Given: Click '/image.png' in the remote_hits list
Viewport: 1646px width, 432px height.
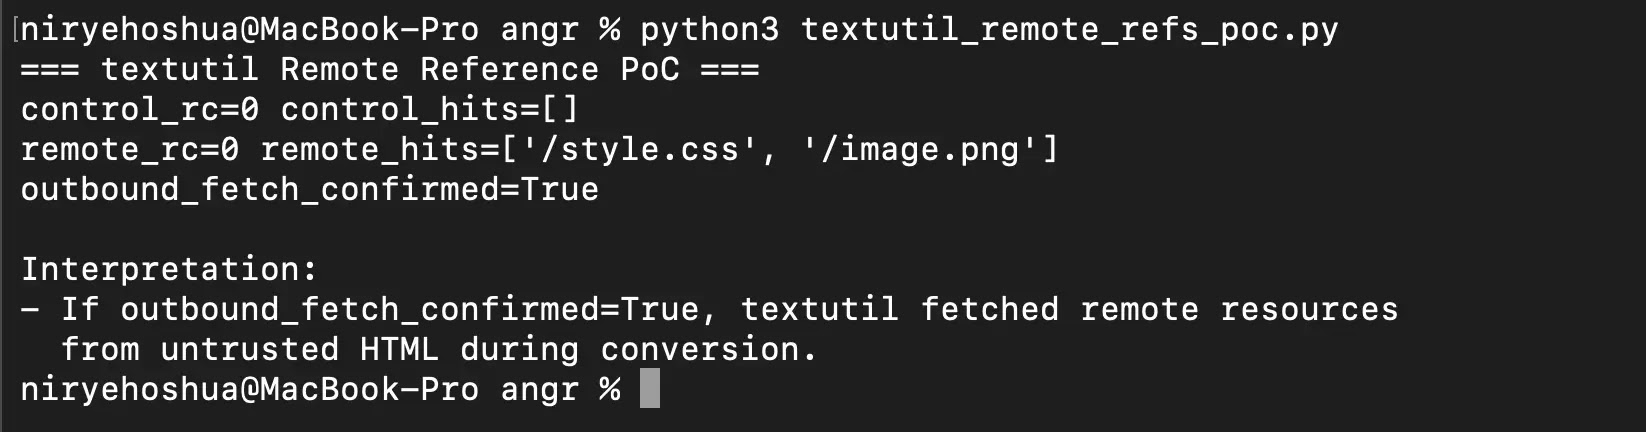Looking at the screenshot, I should (x=919, y=149).
